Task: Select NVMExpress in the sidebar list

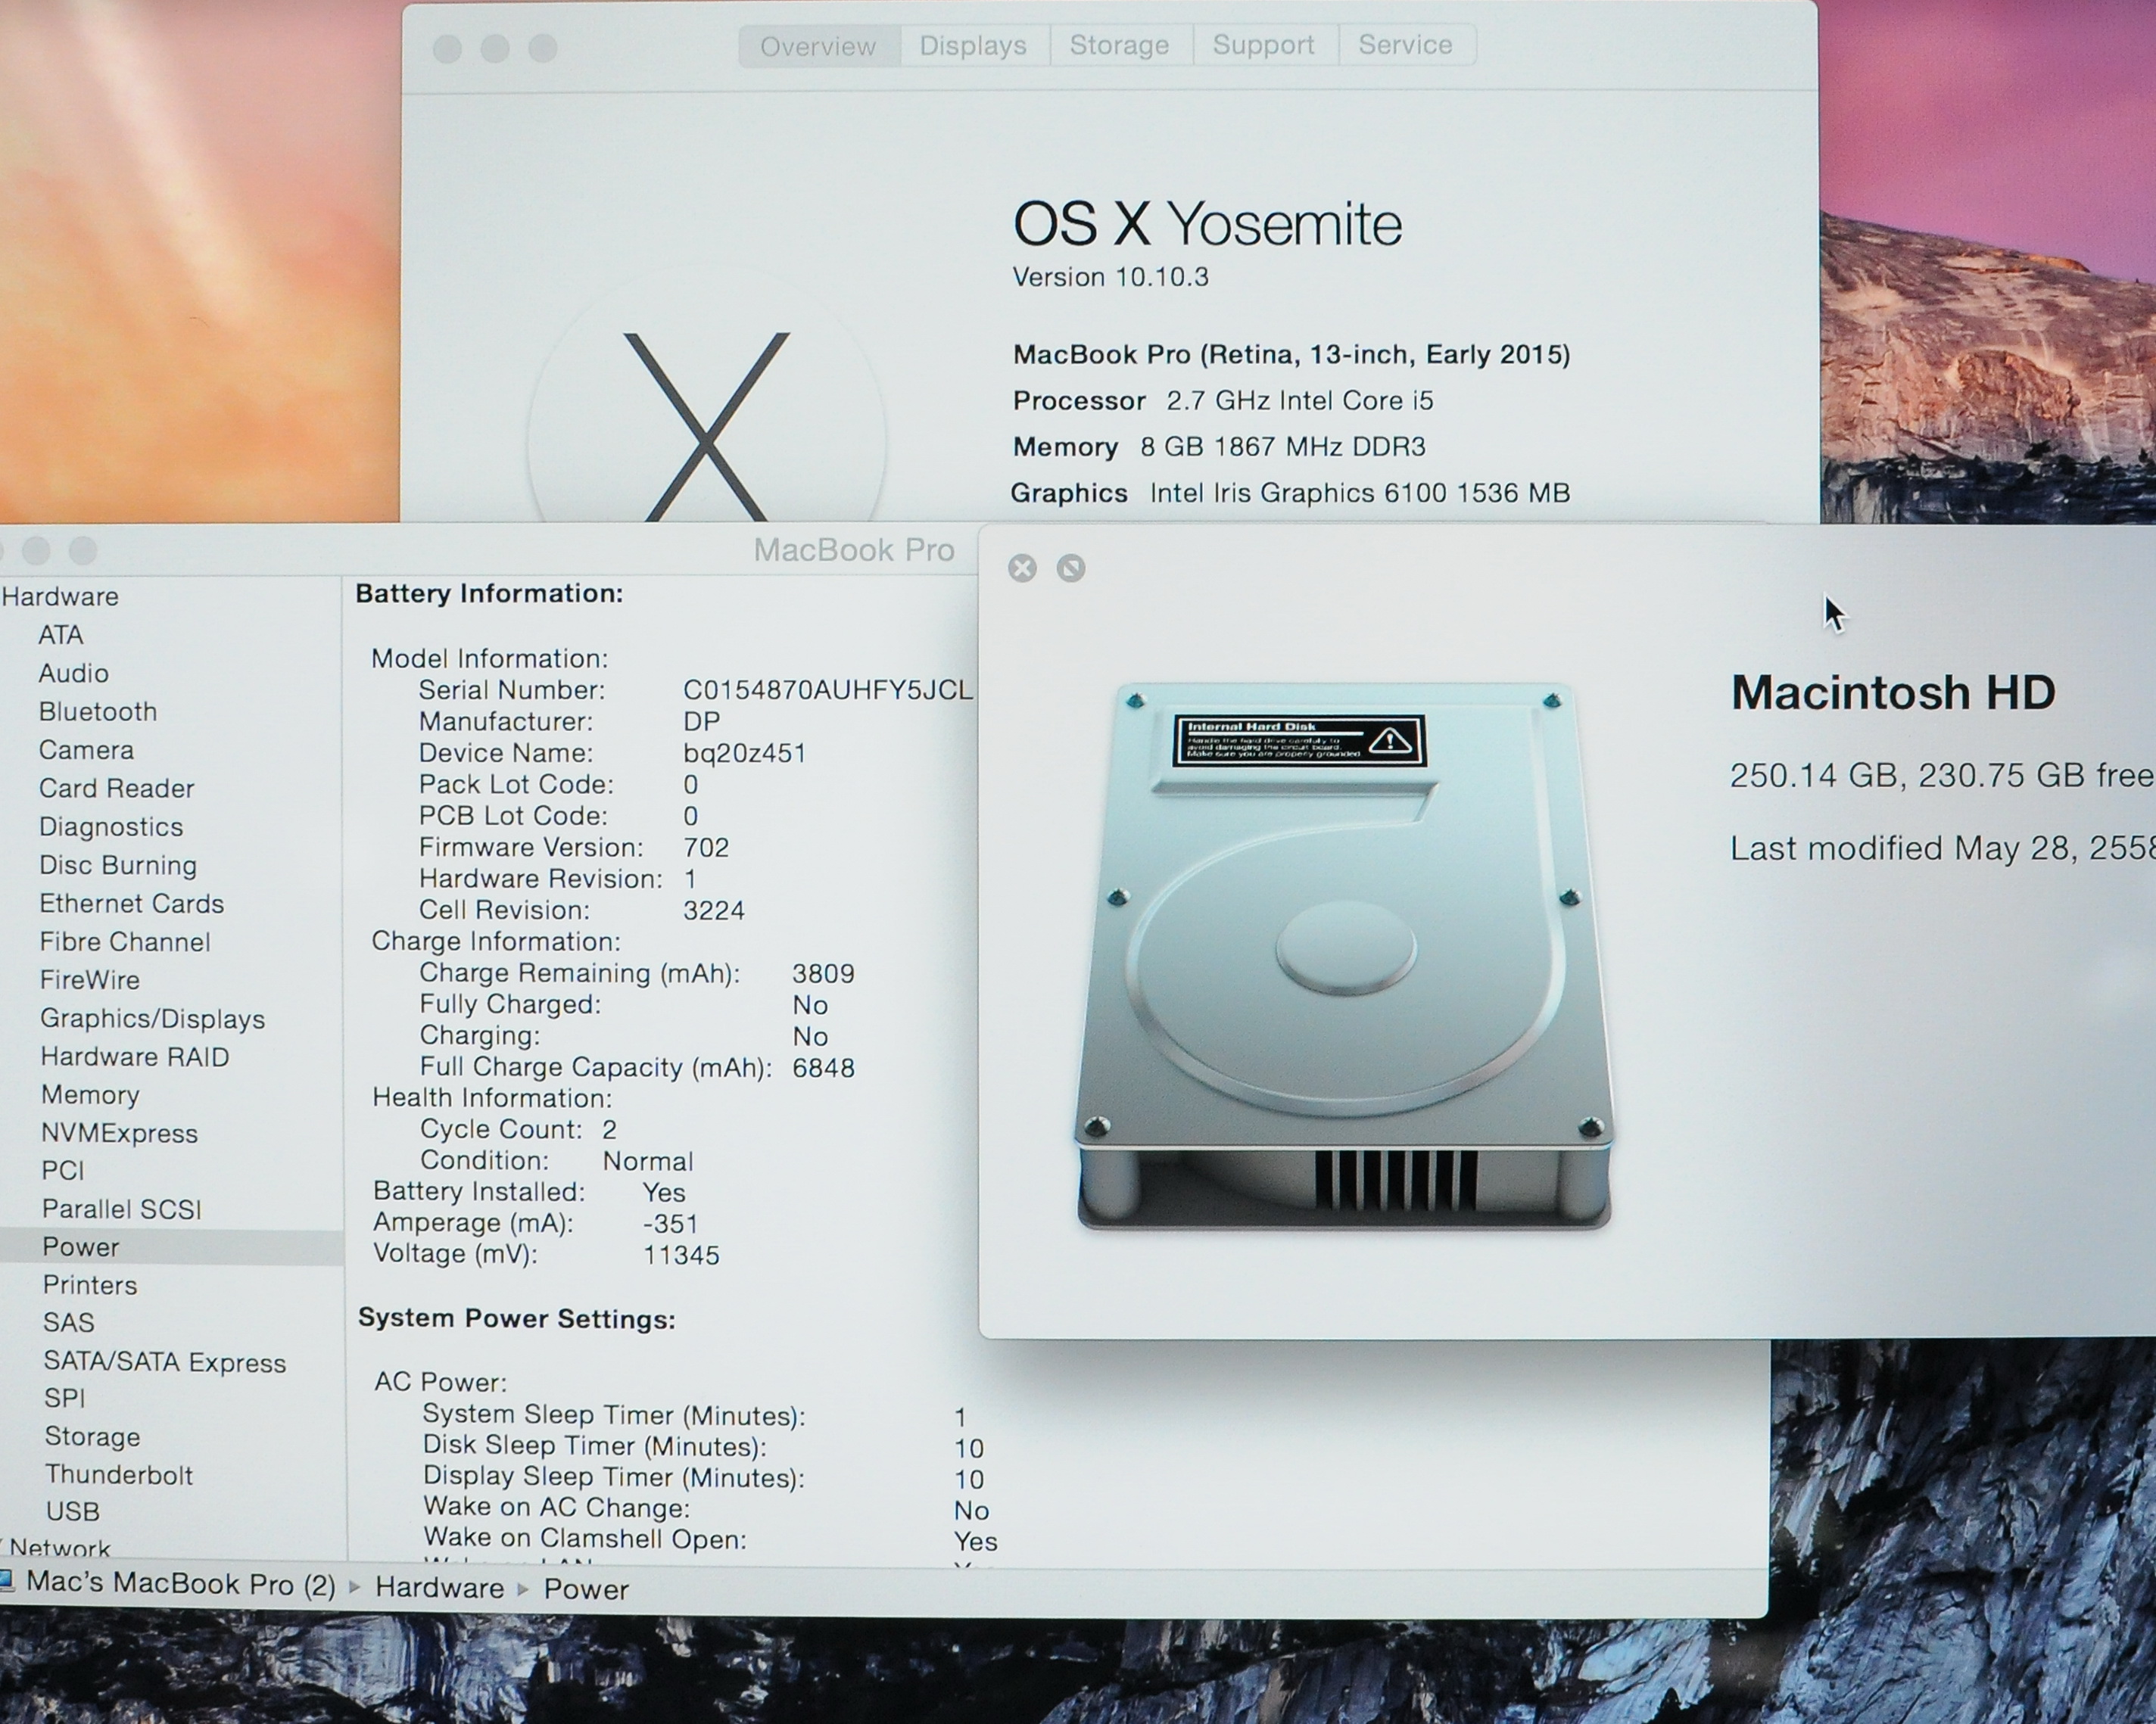Action: [x=119, y=1133]
